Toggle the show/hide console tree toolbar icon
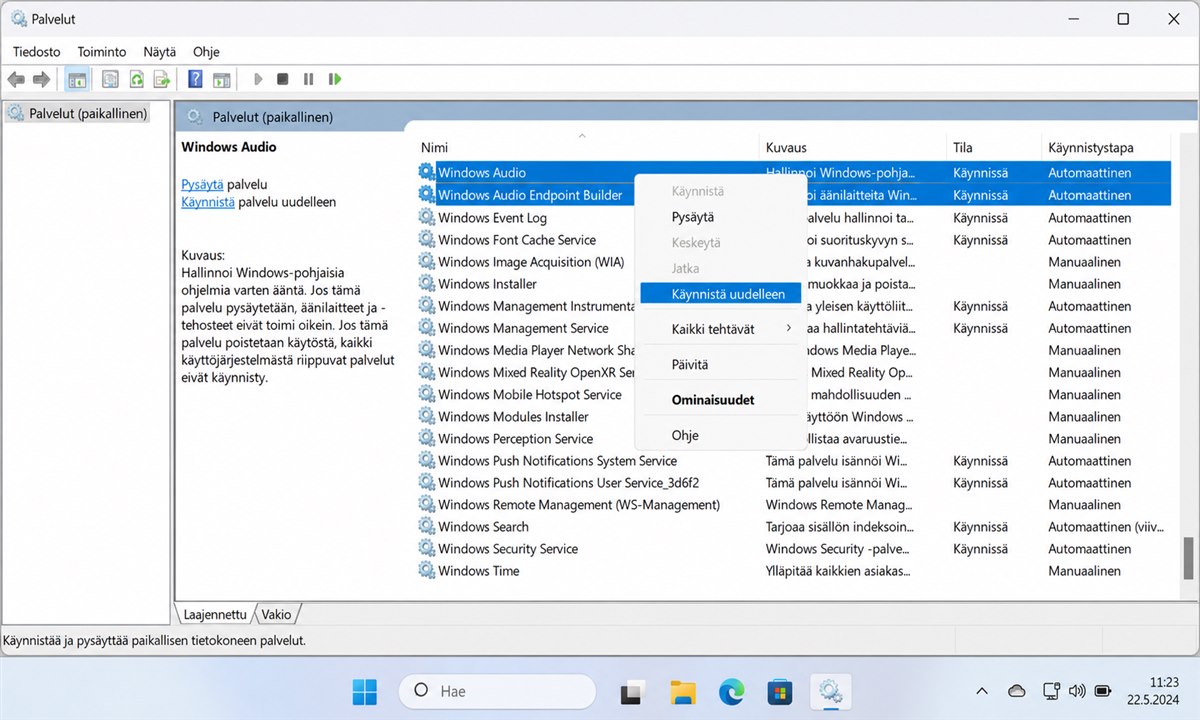 pos(77,79)
